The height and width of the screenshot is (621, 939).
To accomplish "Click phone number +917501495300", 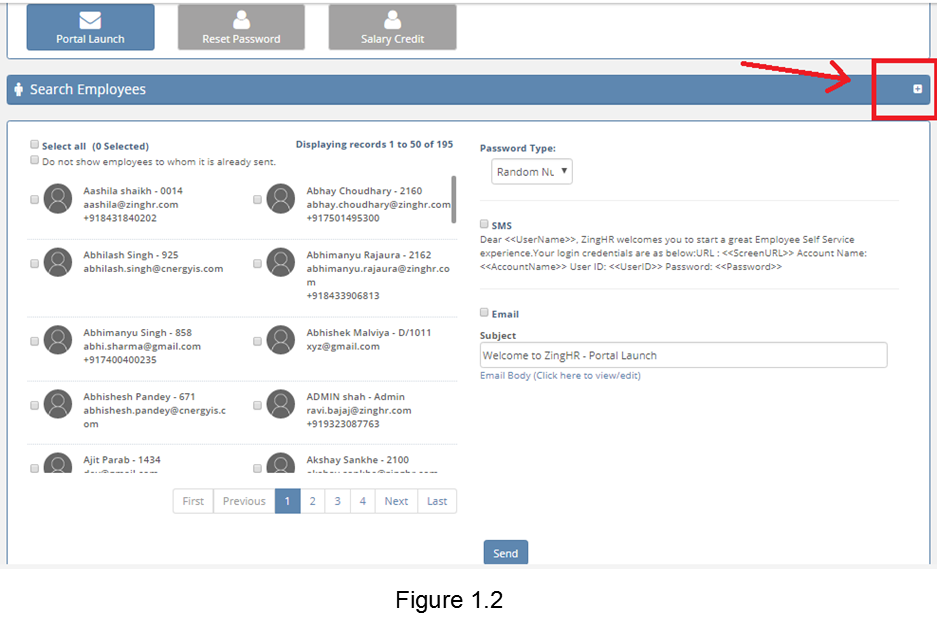I will [343, 218].
